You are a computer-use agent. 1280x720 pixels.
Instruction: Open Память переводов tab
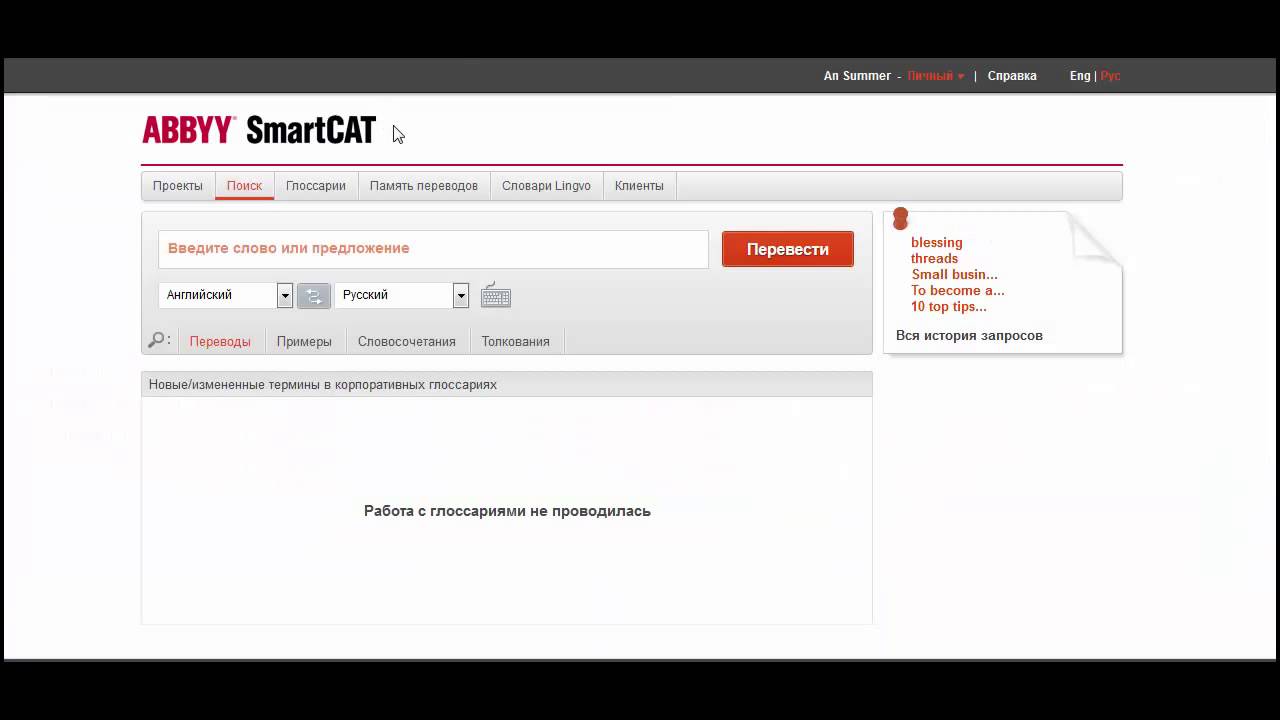pyautogui.click(x=424, y=186)
